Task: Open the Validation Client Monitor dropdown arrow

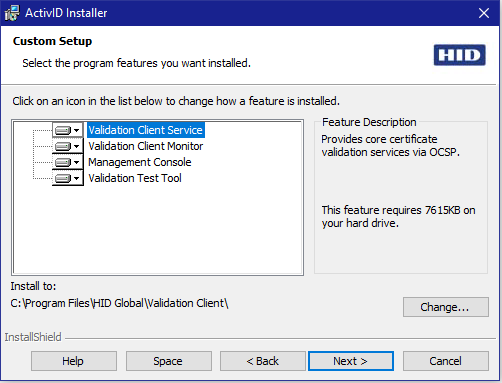Action: (x=77, y=146)
